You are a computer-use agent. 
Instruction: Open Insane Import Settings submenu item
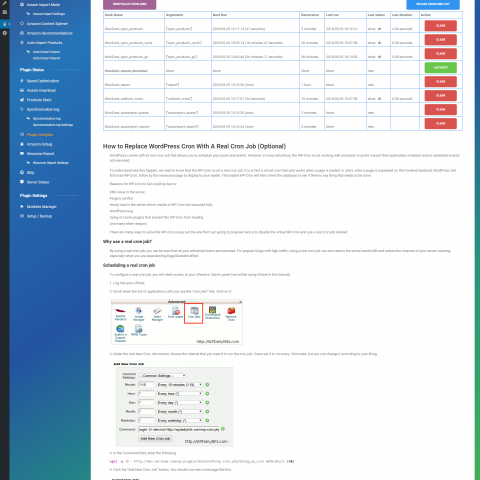(x=49, y=14)
